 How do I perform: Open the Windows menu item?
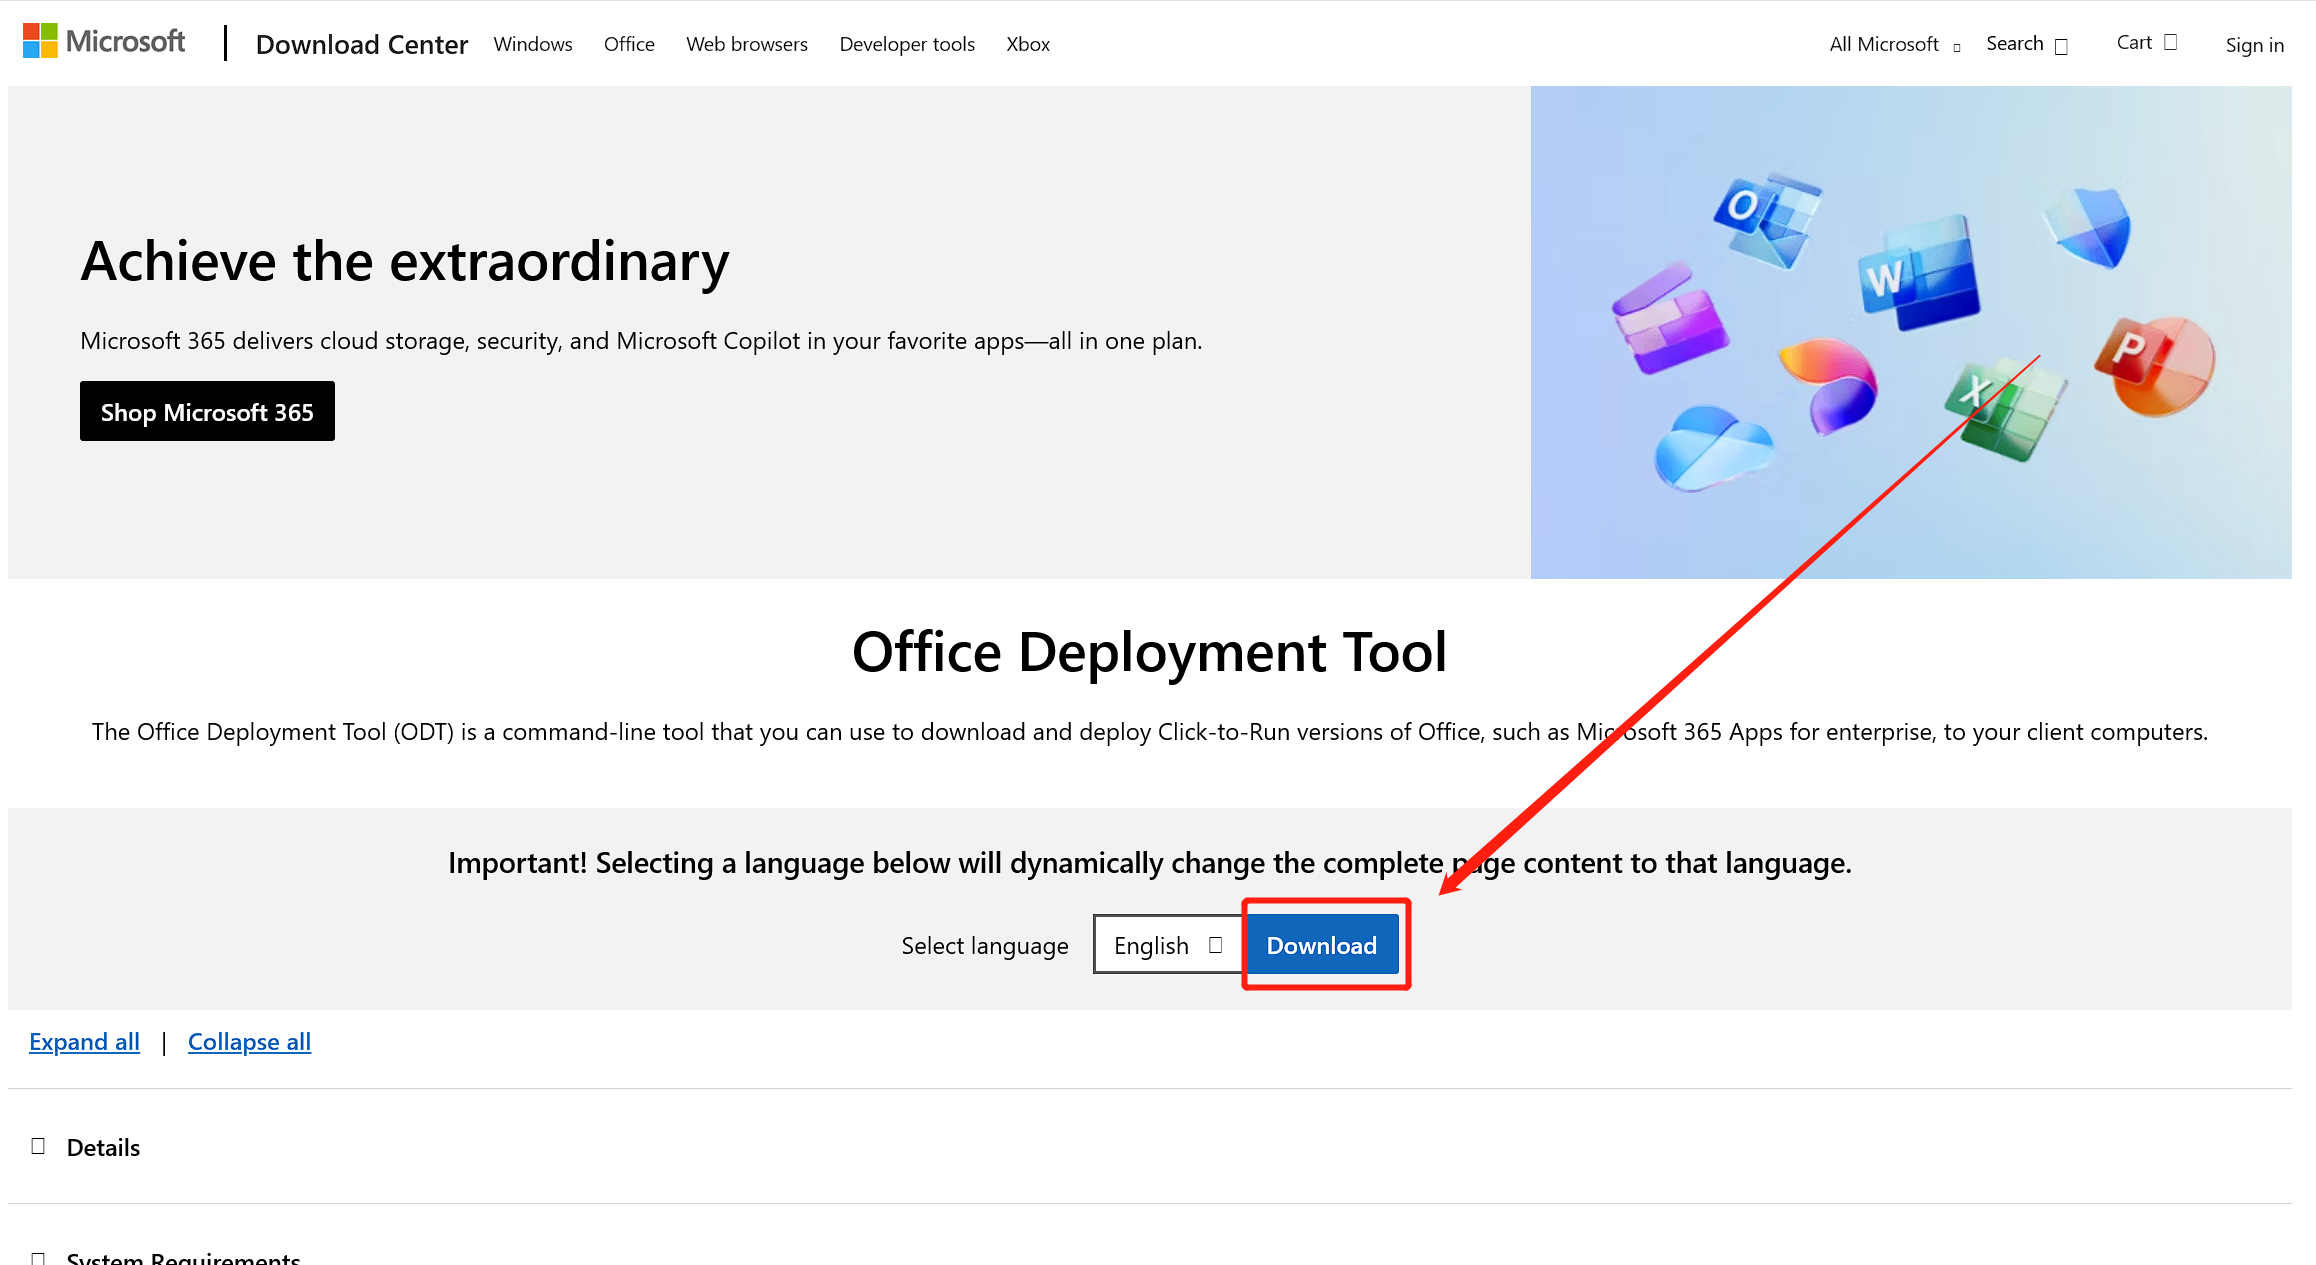point(533,44)
